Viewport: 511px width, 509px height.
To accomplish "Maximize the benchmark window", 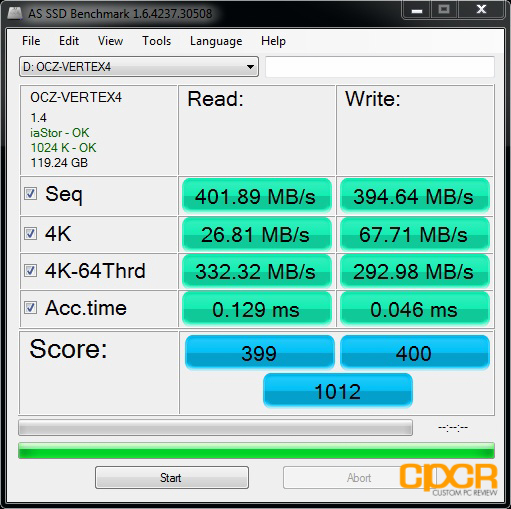I will (444, 10).
